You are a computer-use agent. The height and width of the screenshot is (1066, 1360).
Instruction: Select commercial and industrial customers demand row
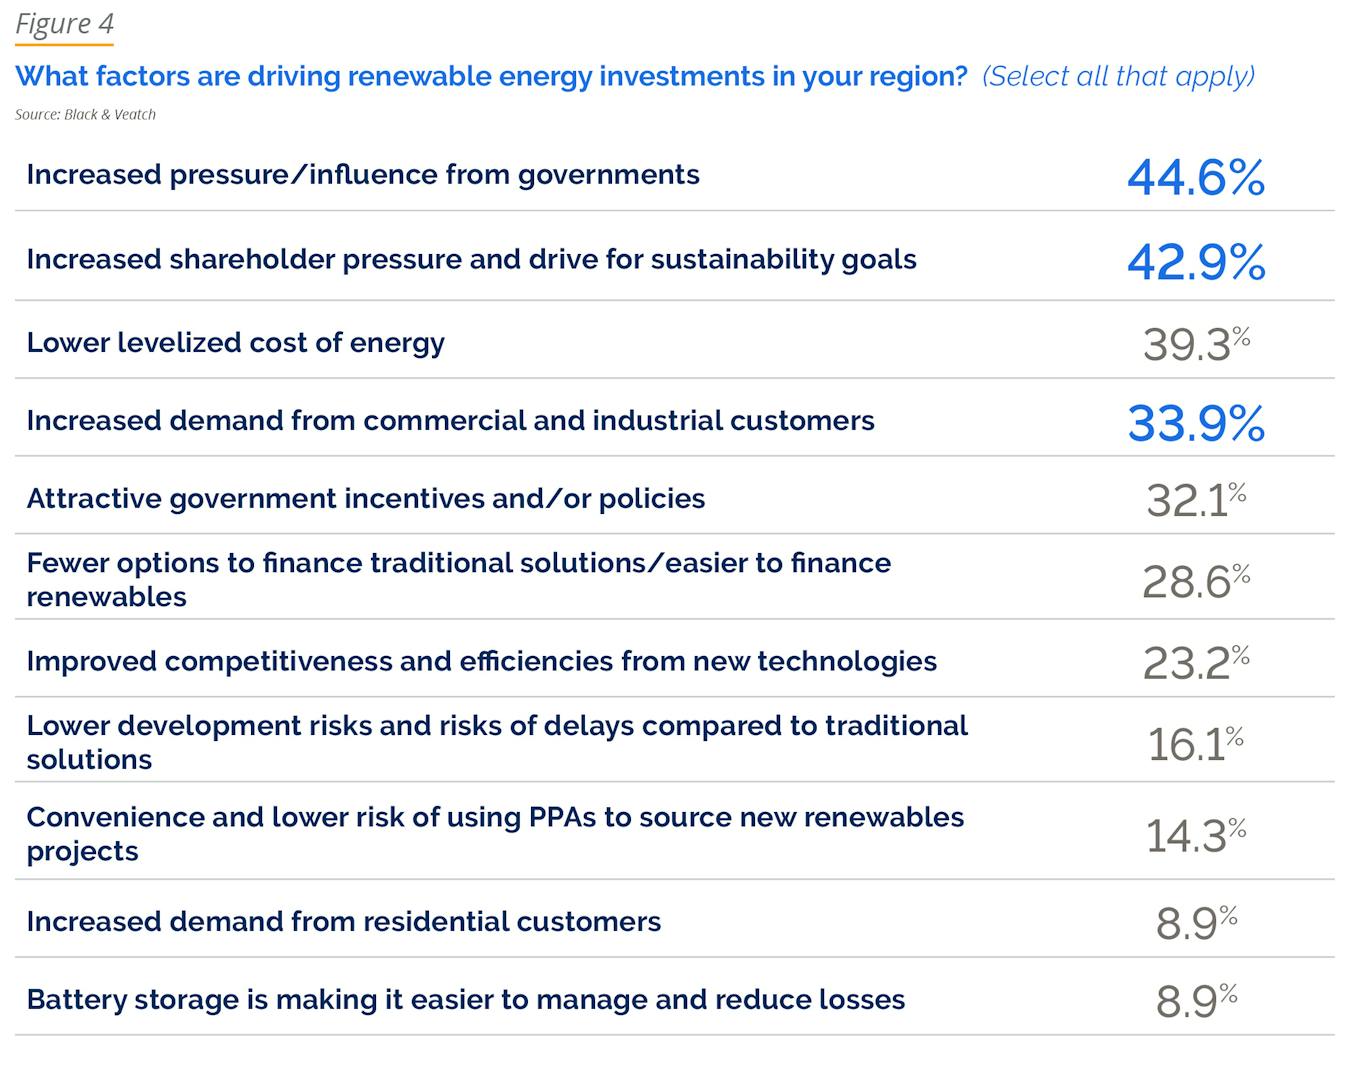click(x=450, y=421)
